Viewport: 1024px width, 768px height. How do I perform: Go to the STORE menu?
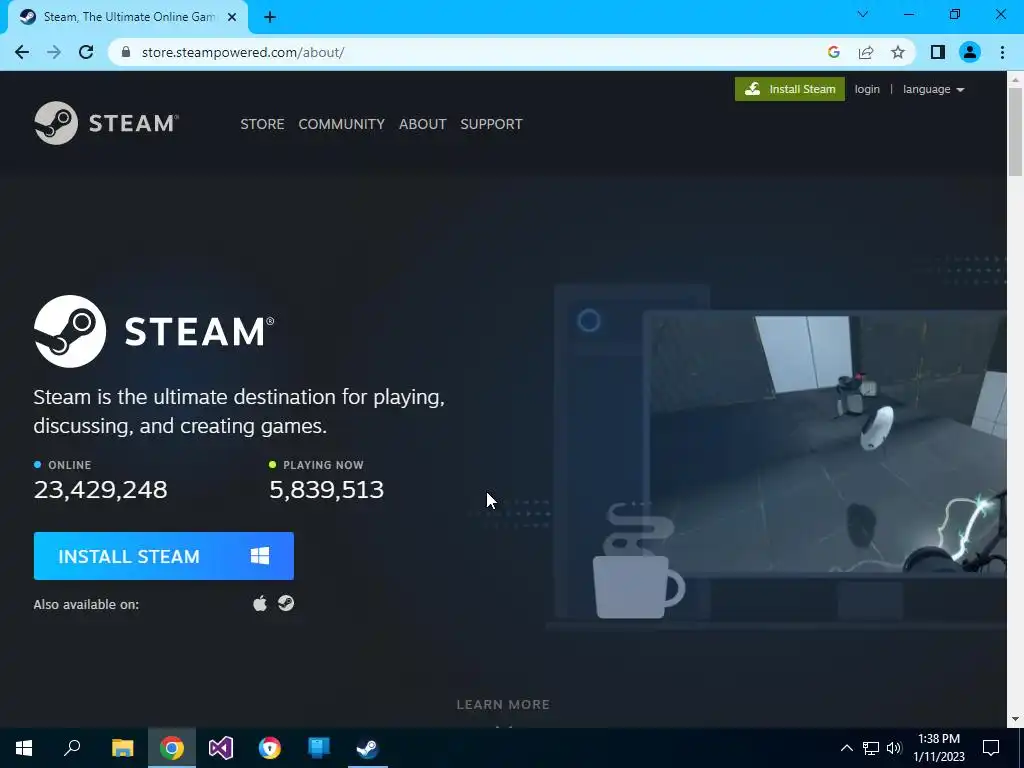[262, 124]
